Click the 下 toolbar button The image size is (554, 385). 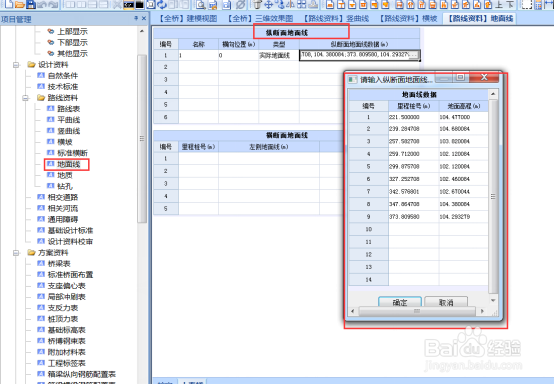(x=510, y=4)
